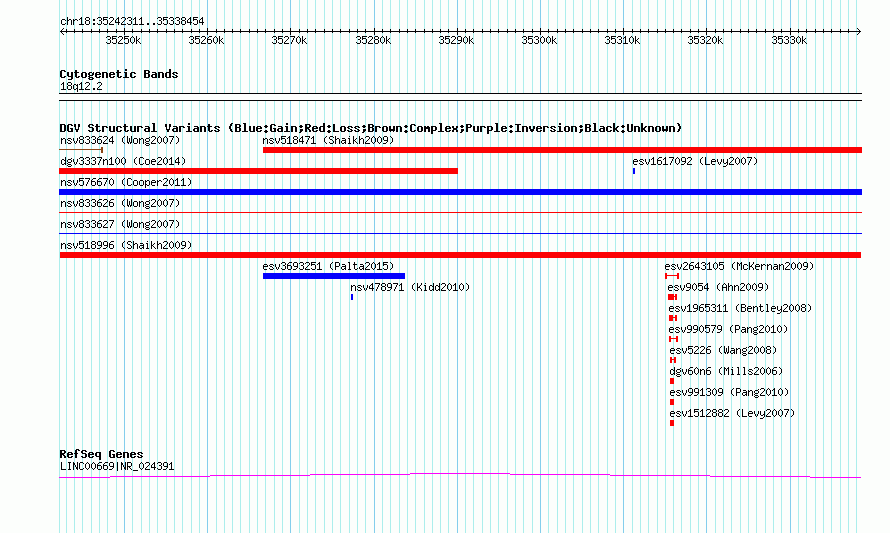Click the 35270k ruler tick label
The image size is (890, 533).
289,40
